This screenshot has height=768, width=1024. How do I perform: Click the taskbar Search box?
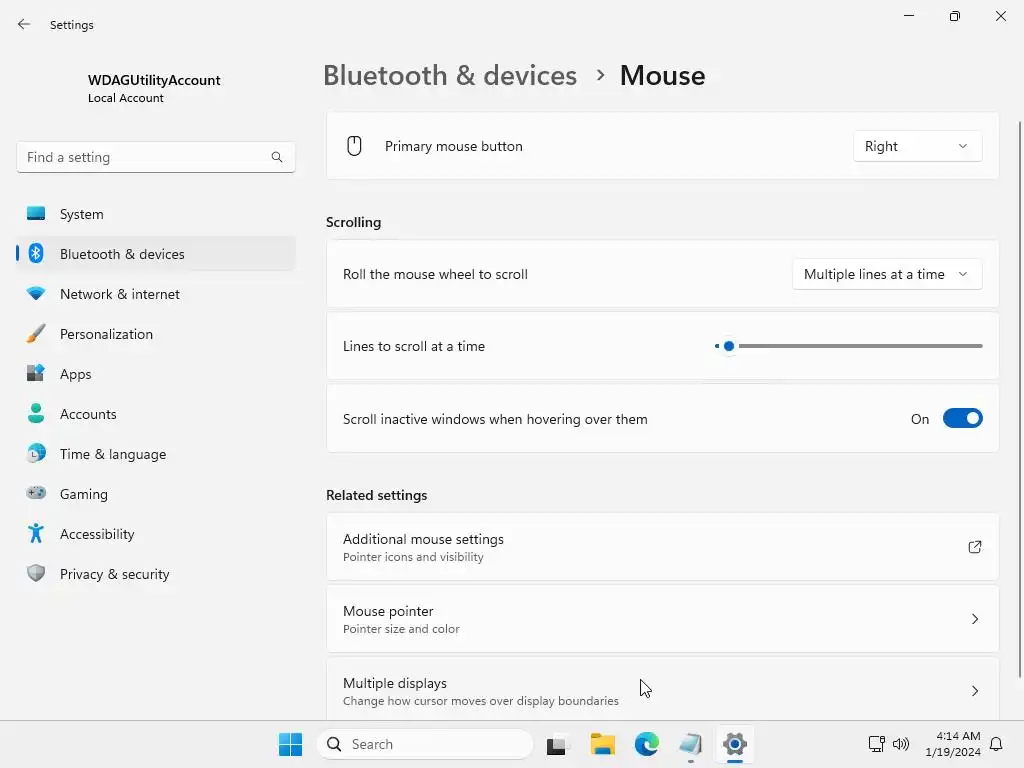[x=425, y=744]
